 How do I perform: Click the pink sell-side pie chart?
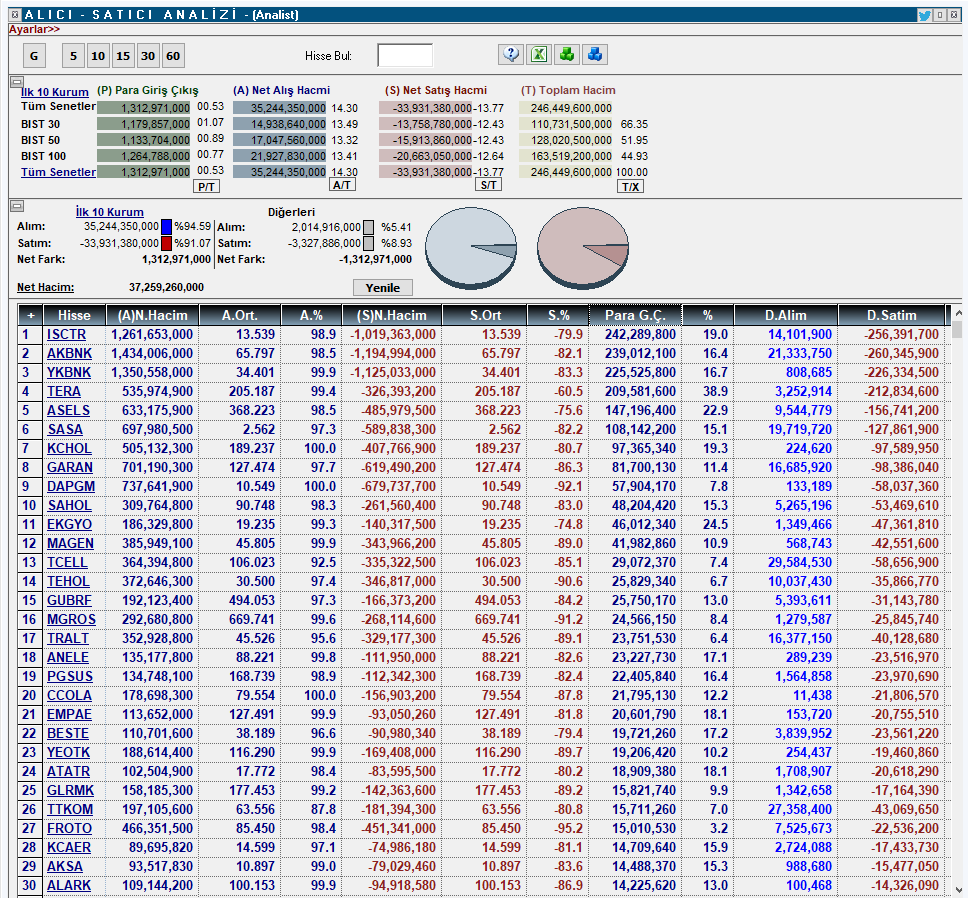[x=583, y=248]
